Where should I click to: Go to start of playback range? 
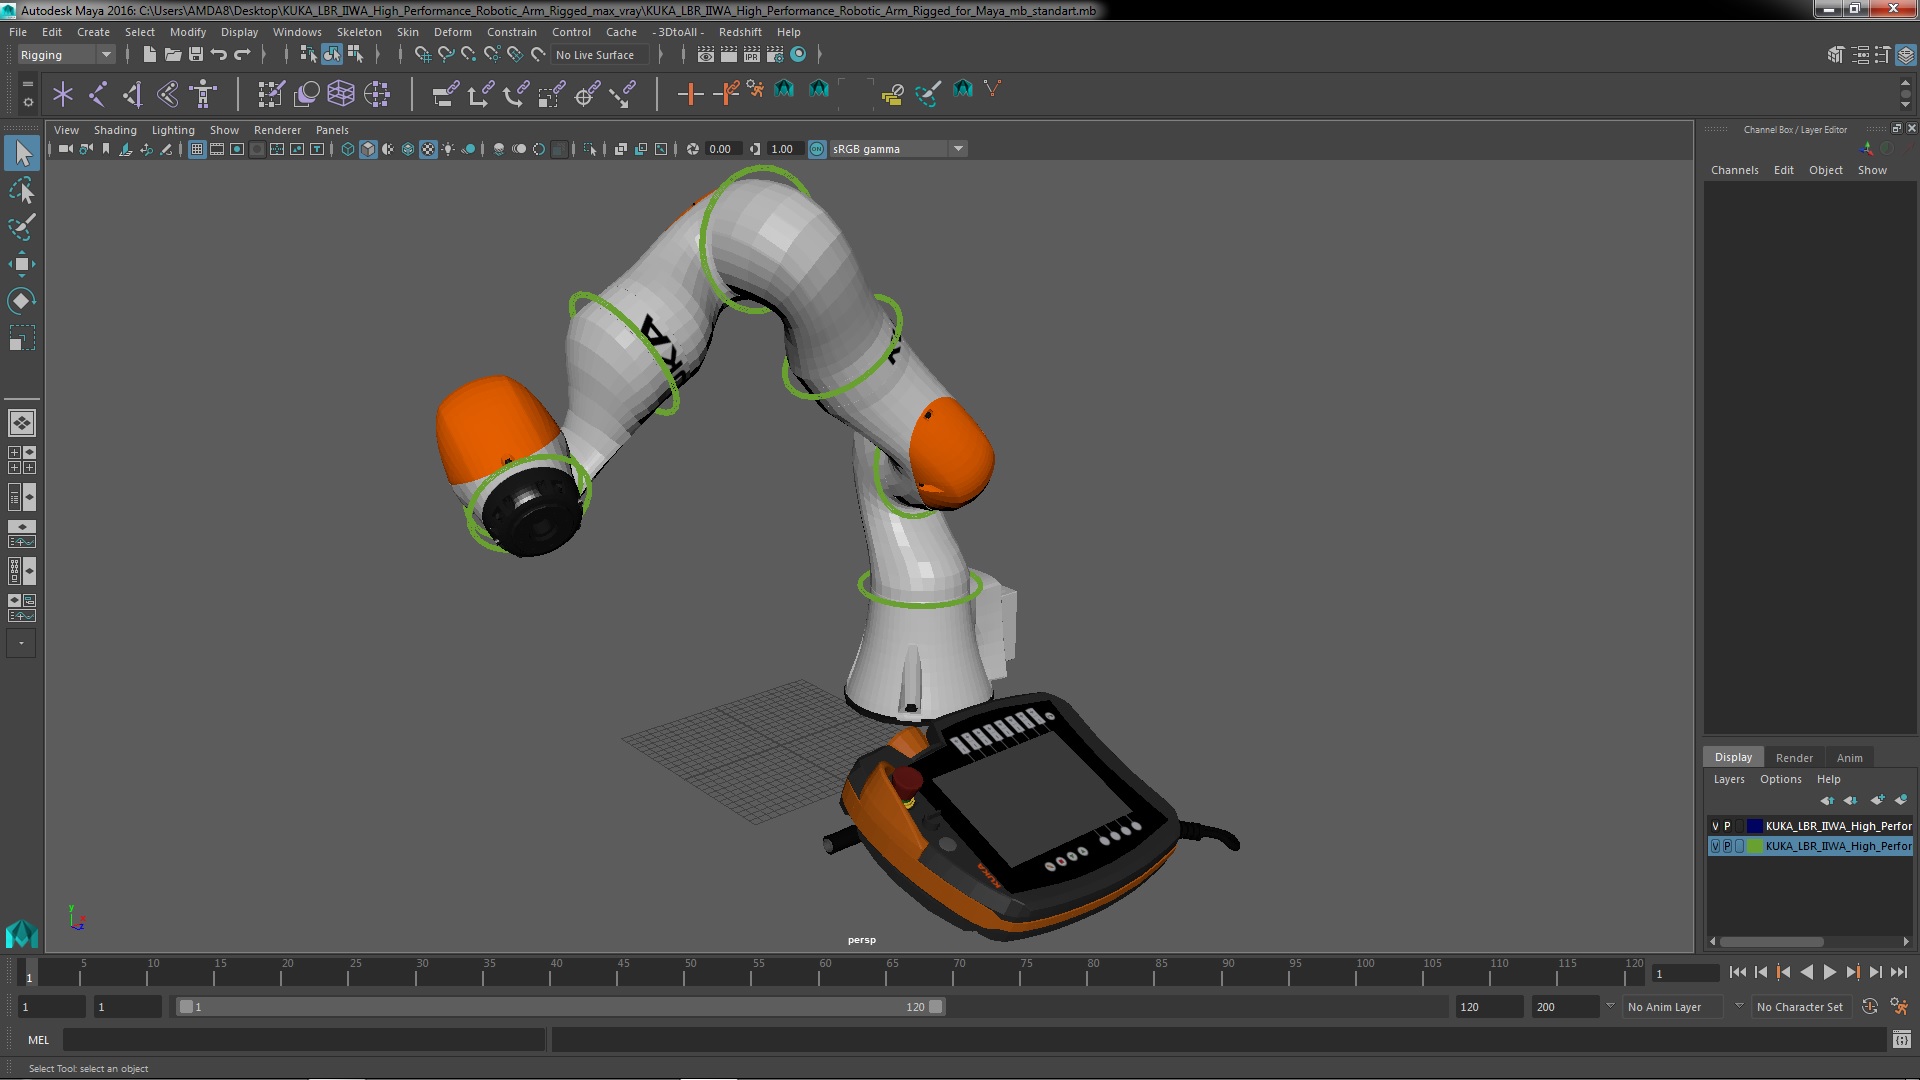click(1737, 972)
